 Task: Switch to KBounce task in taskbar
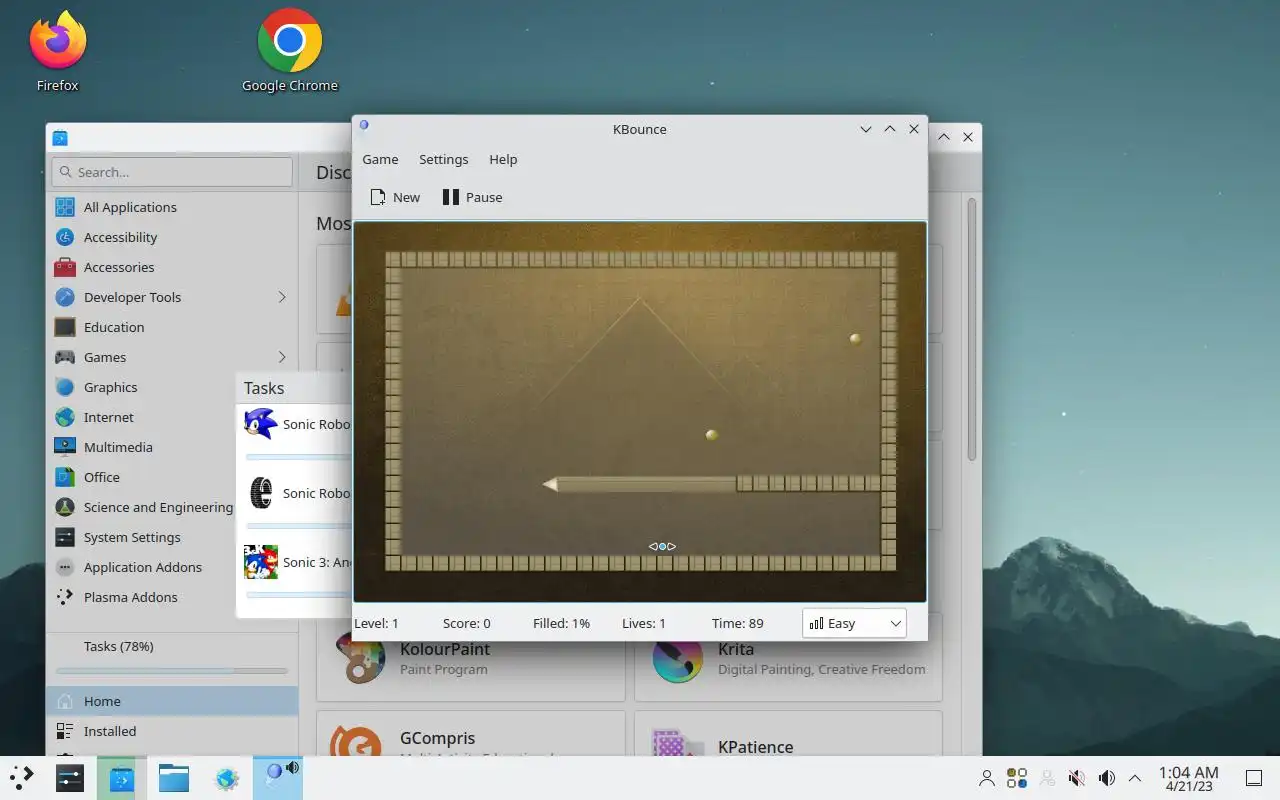(278, 778)
